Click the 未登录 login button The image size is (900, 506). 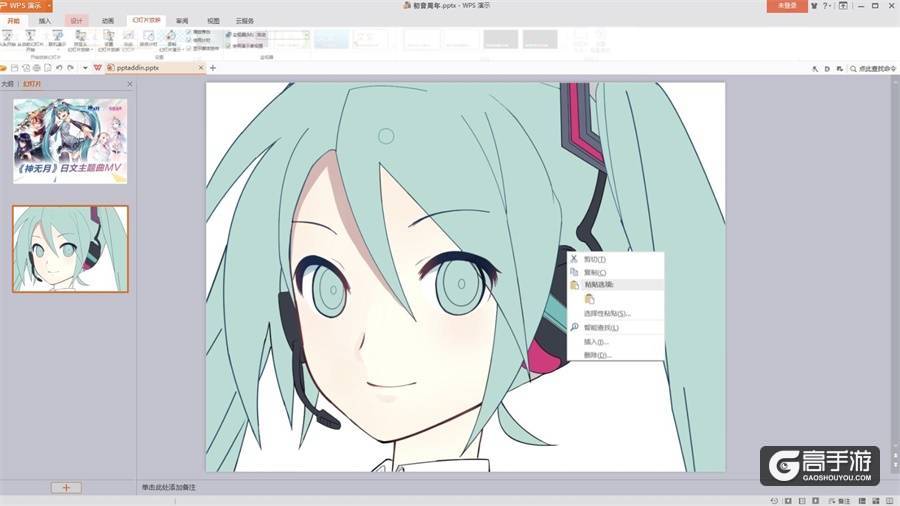point(787,6)
